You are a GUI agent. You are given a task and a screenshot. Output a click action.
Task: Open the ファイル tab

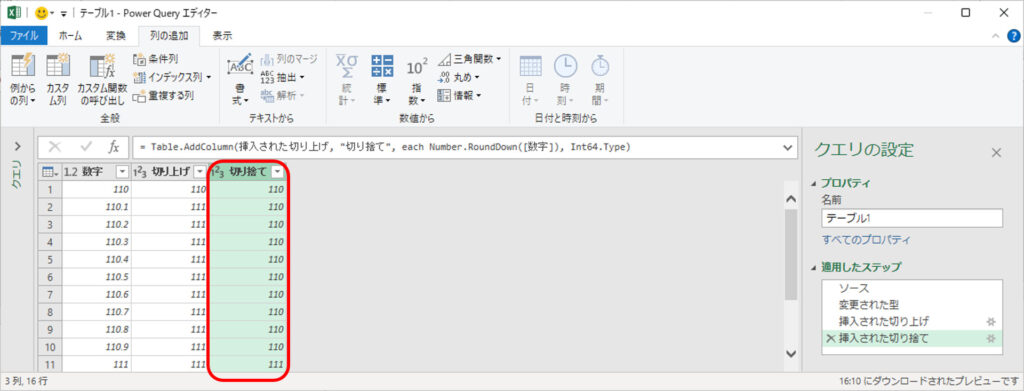24,36
